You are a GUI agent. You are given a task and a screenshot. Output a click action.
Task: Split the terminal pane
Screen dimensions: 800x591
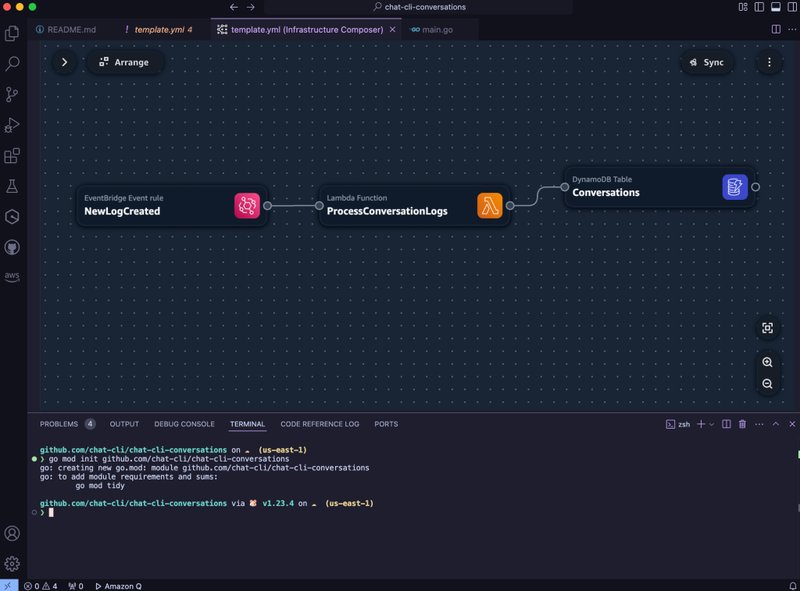tap(726, 424)
